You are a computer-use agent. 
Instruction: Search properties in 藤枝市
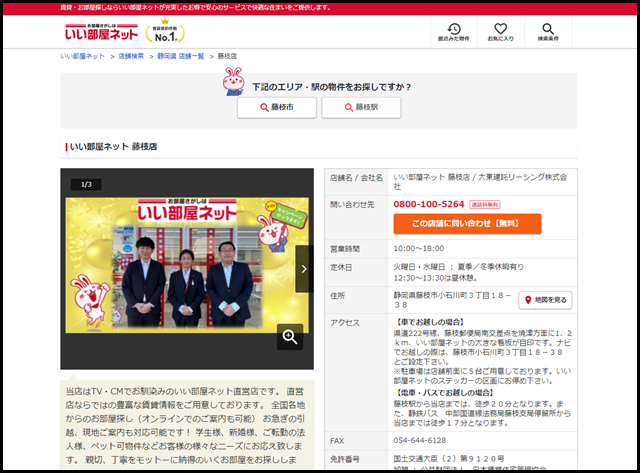[x=277, y=107]
